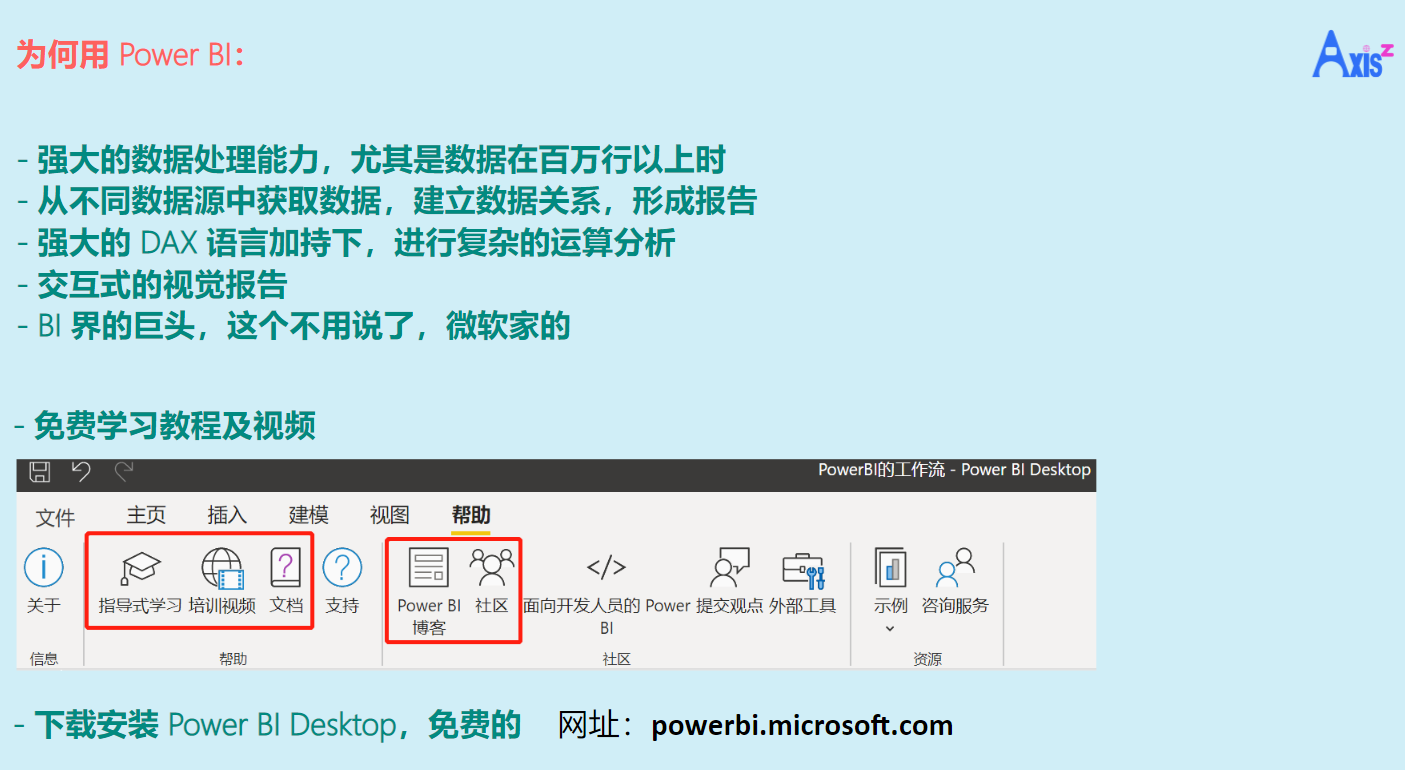Click the Undo arrow icon
Image resolution: width=1405 pixels, height=770 pixels.
coord(81,471)
